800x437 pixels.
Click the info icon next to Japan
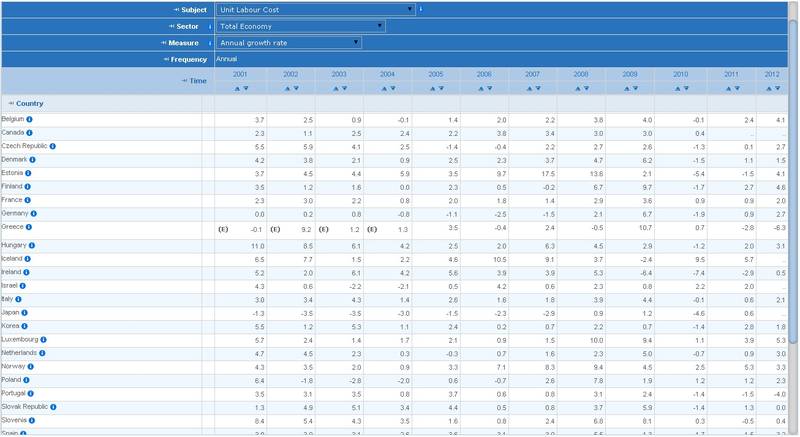click(x=27, y=312)
